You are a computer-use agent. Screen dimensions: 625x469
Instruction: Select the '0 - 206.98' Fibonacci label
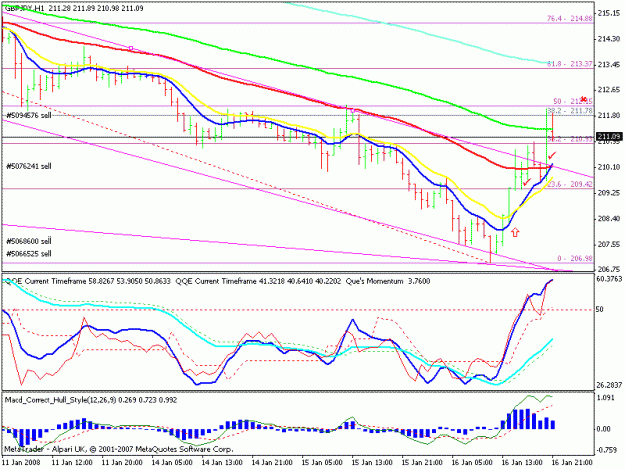tap(575, 259)
